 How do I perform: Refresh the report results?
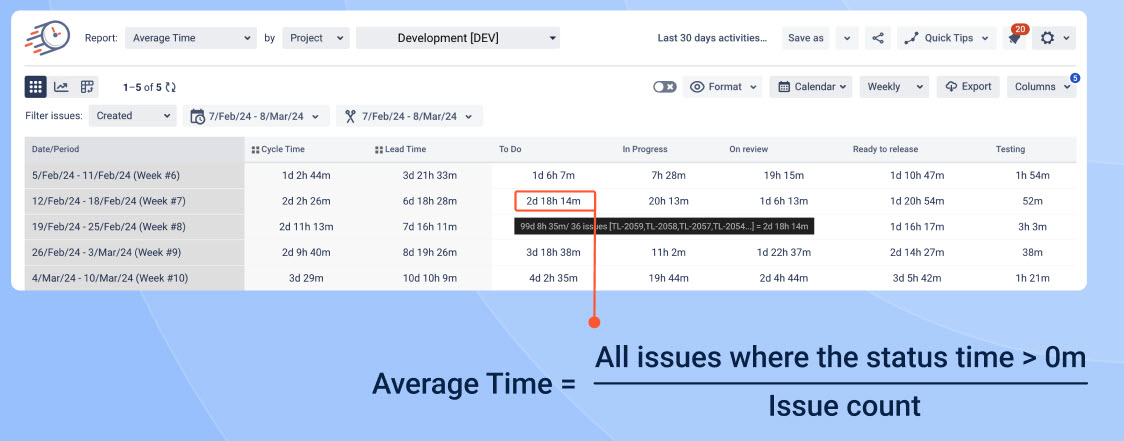[x=171, y=87]
